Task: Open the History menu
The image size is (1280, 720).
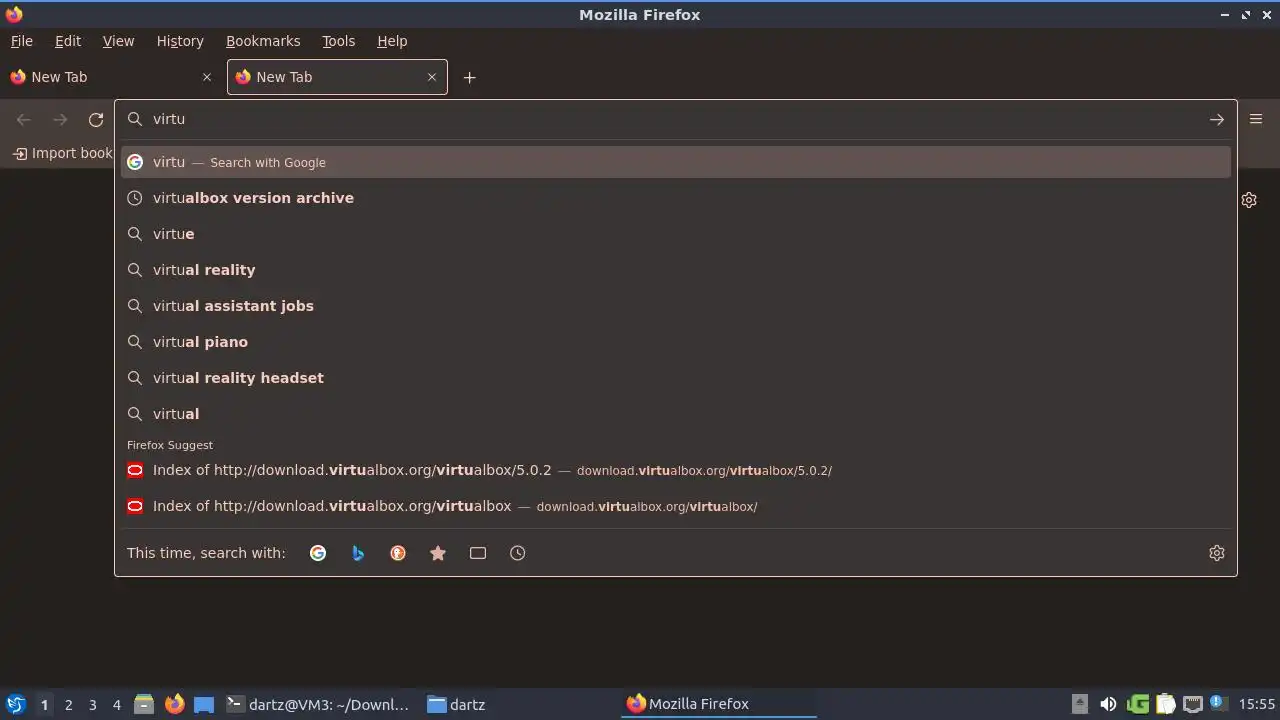Action: 180,41
